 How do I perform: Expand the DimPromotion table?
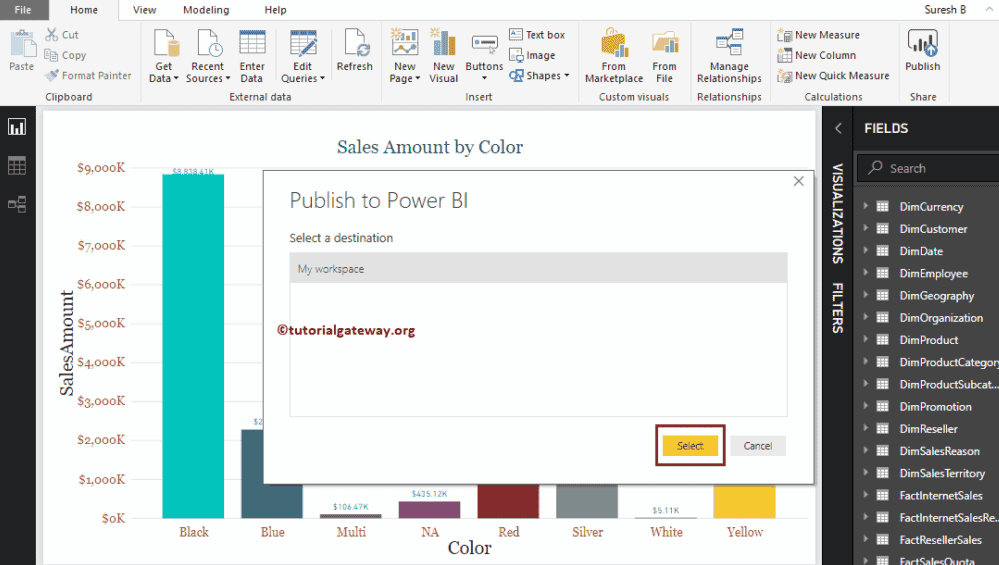pyautogui.click(x=866, y=406)
